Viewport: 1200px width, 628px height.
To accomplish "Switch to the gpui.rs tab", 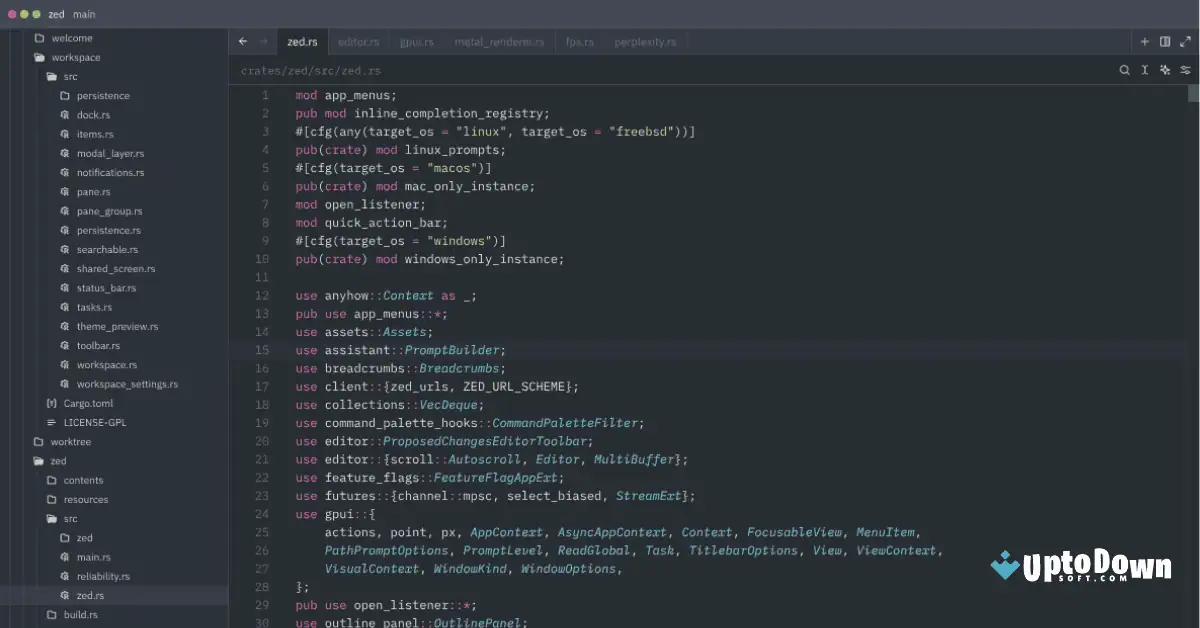I will 415,41.
